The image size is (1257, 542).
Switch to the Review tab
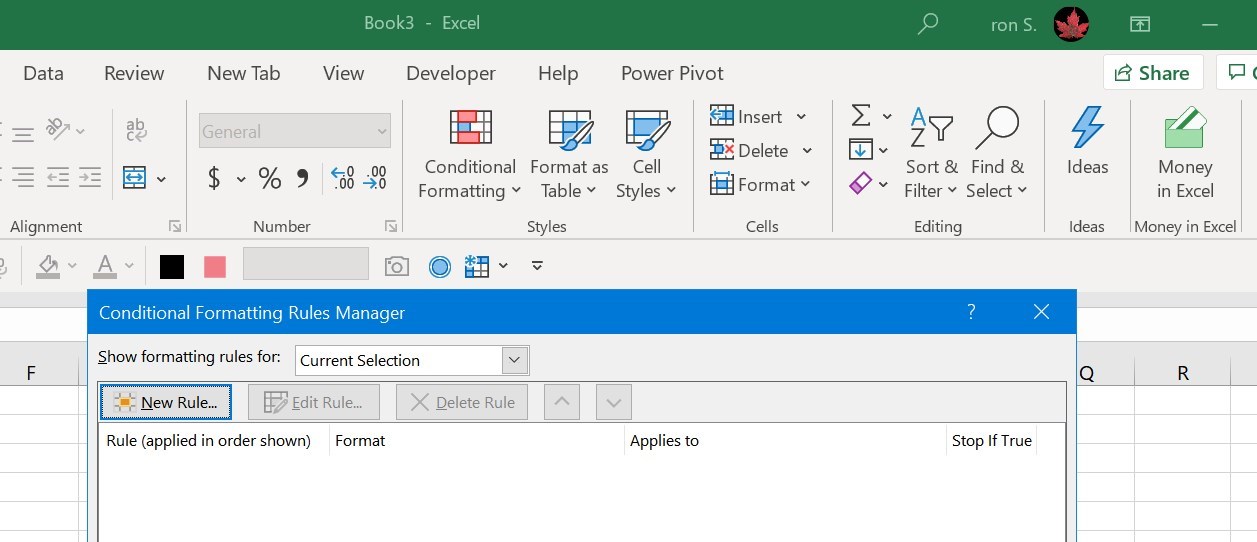(x=134, y=73)
